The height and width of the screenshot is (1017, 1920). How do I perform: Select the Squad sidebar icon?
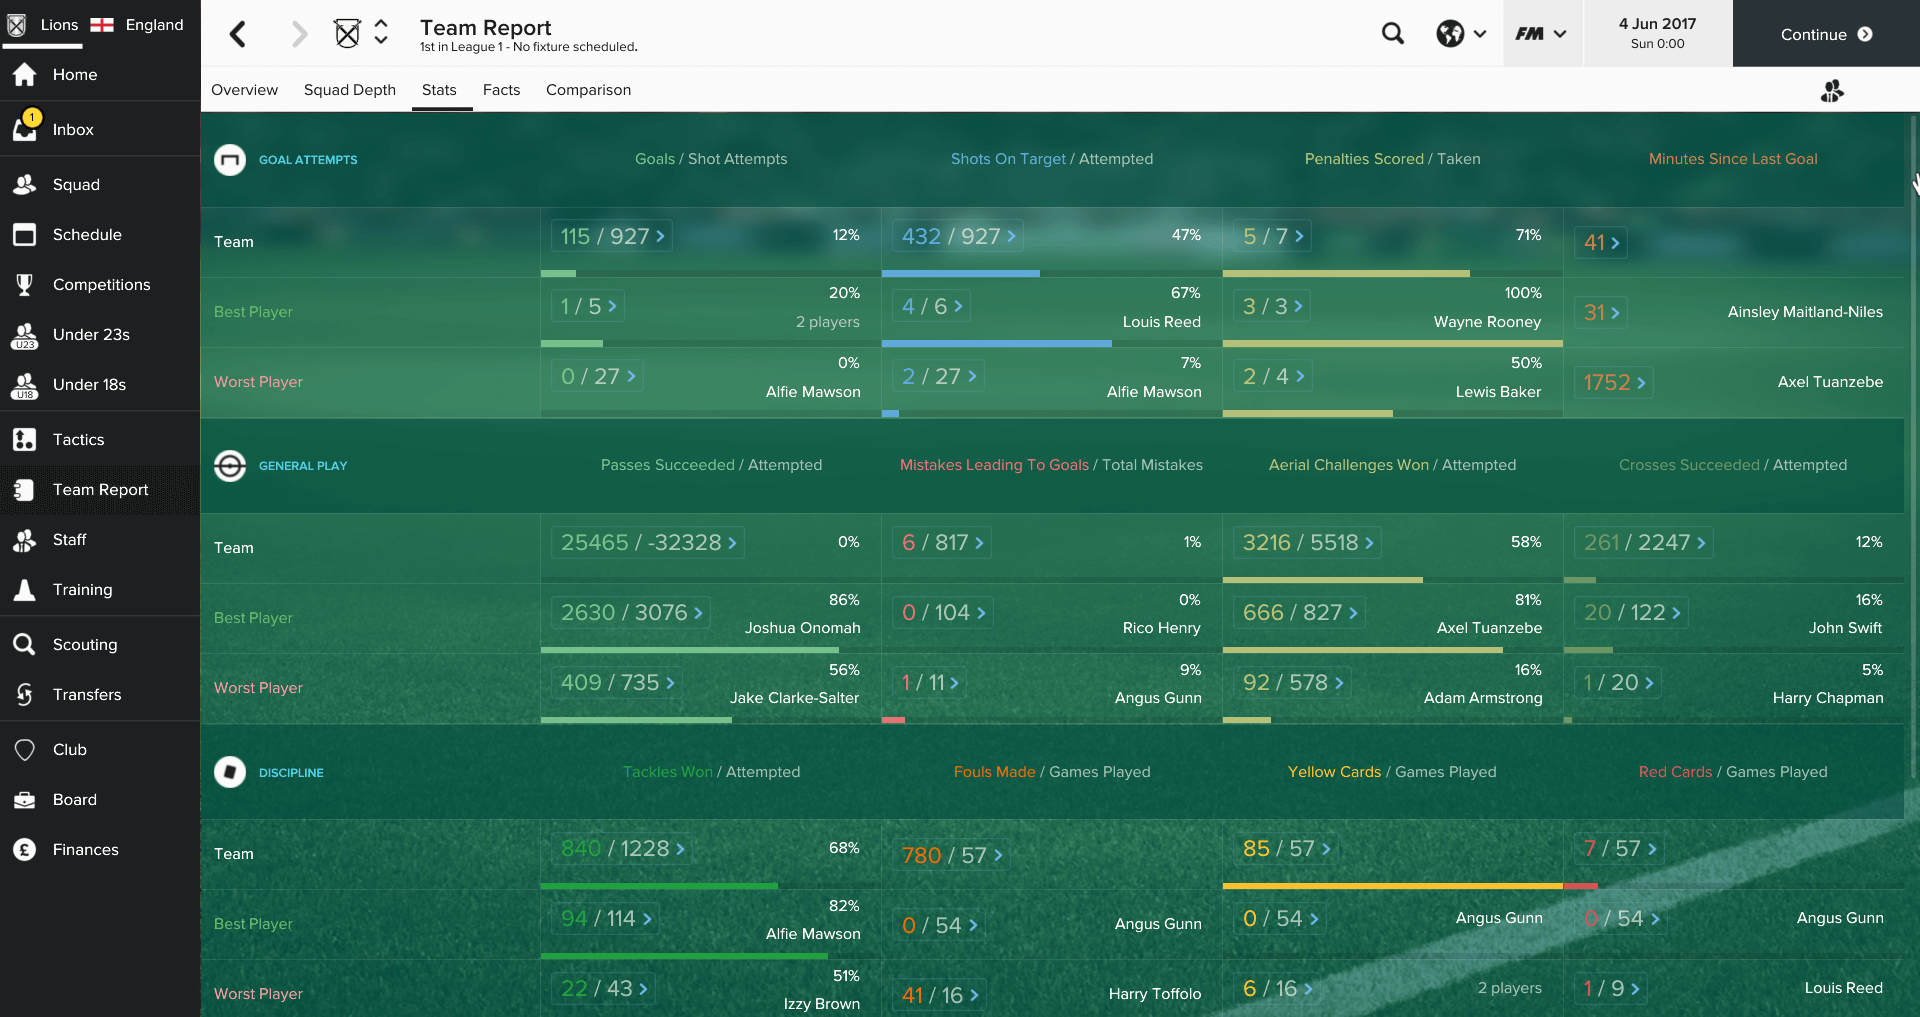pos(25,185)
